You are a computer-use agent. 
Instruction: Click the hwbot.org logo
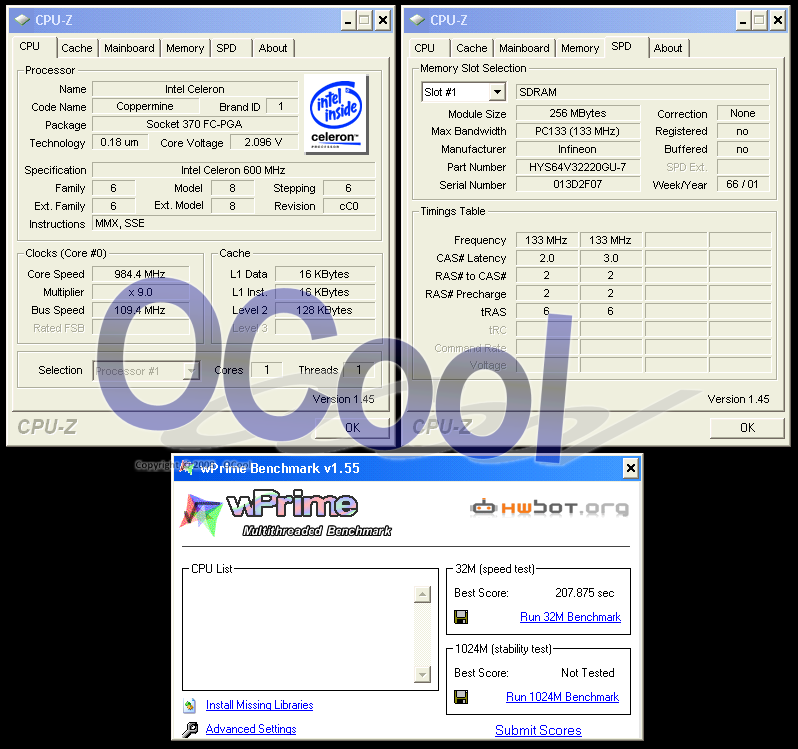click(550, 507)
